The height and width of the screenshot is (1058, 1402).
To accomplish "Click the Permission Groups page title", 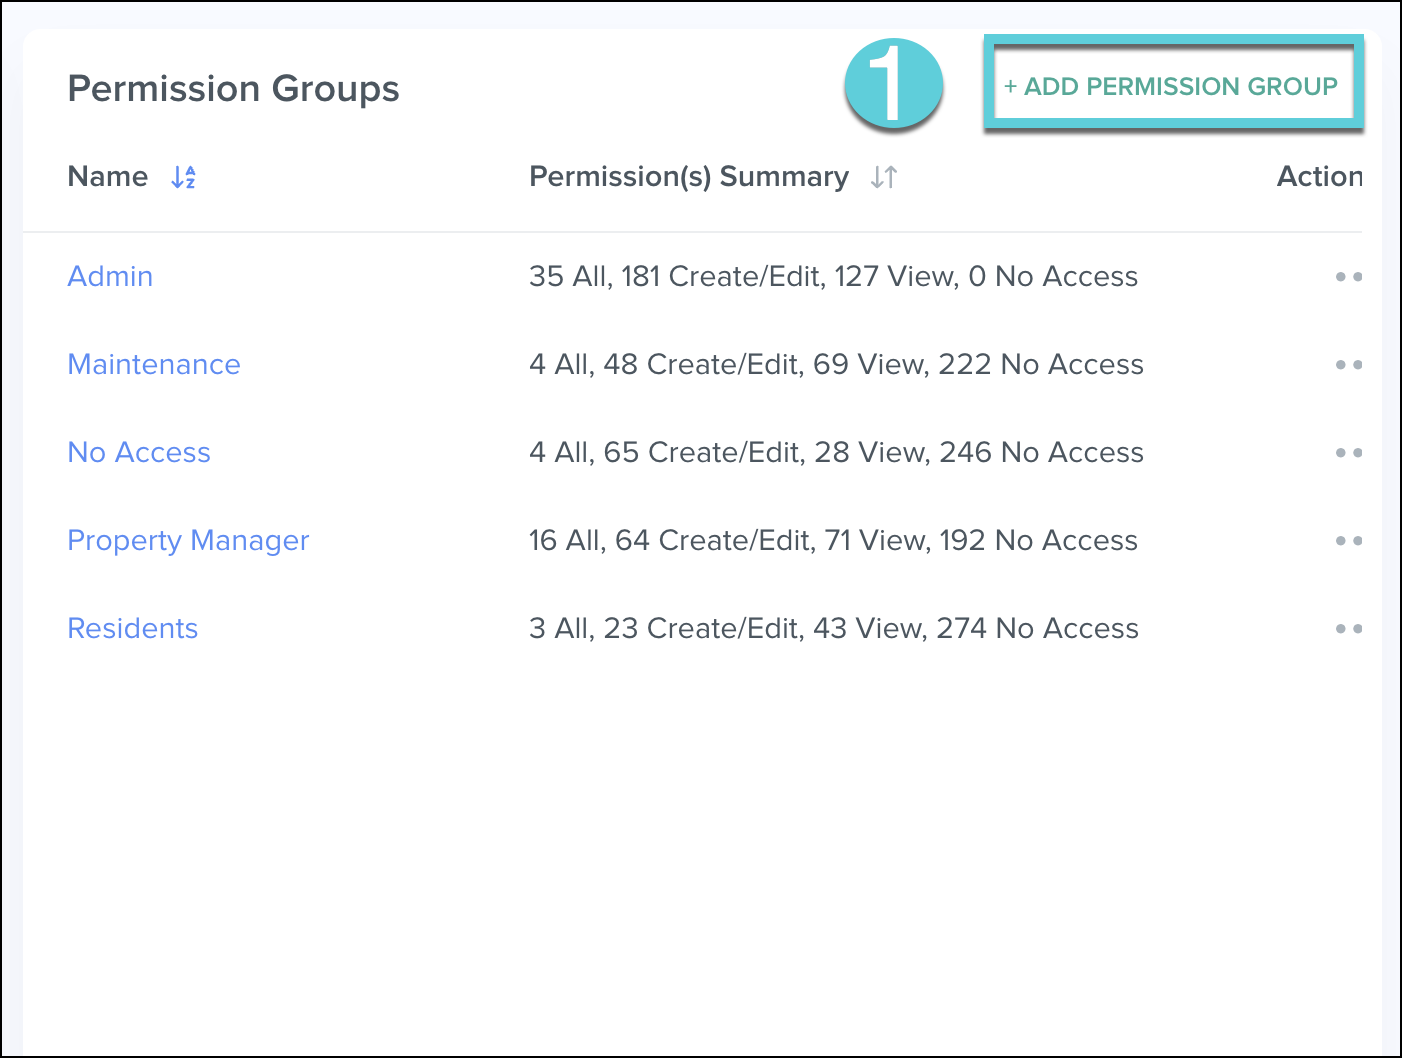I will point(233,88).
